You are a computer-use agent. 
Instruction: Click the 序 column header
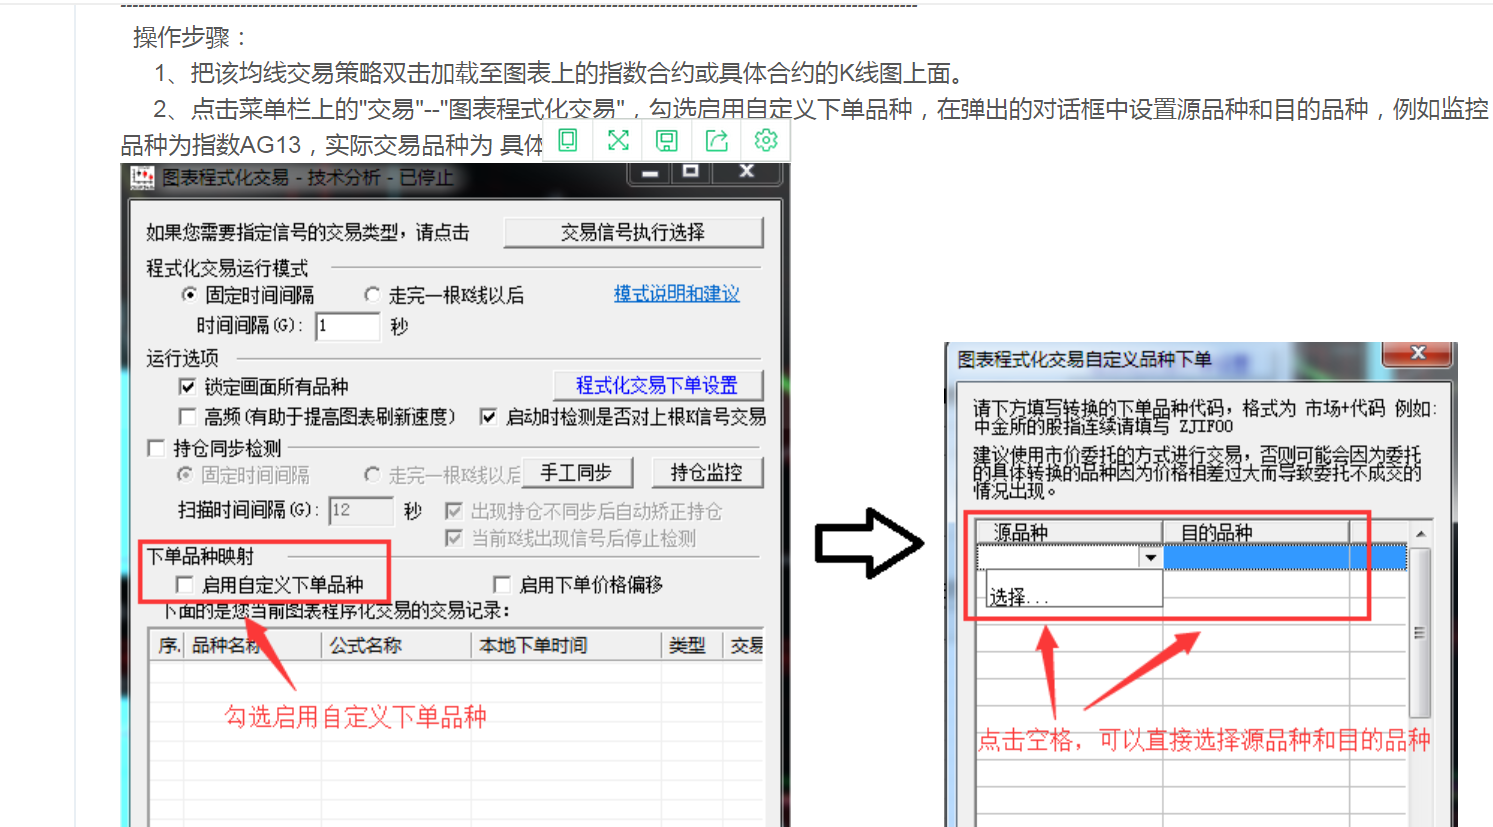point(167,646)
